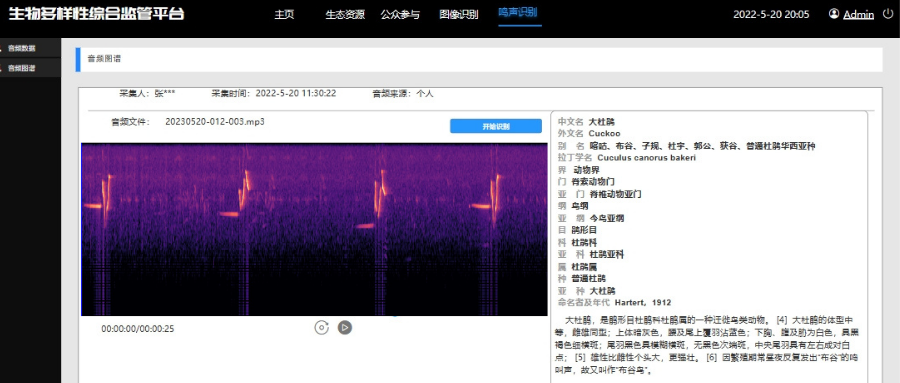Click the foreign name Cuckoo
900x383 pixels.
[x=604, y=134]
